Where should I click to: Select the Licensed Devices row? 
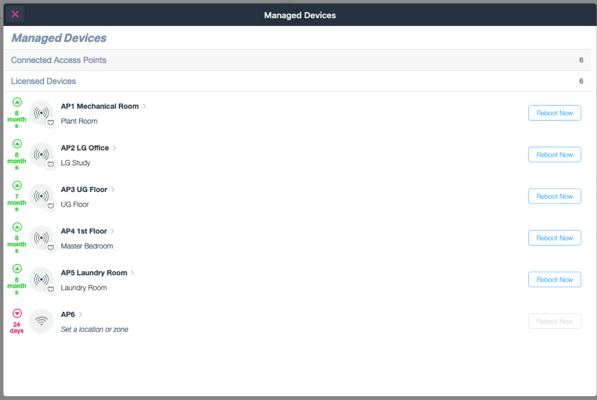[x=297, y=81]
